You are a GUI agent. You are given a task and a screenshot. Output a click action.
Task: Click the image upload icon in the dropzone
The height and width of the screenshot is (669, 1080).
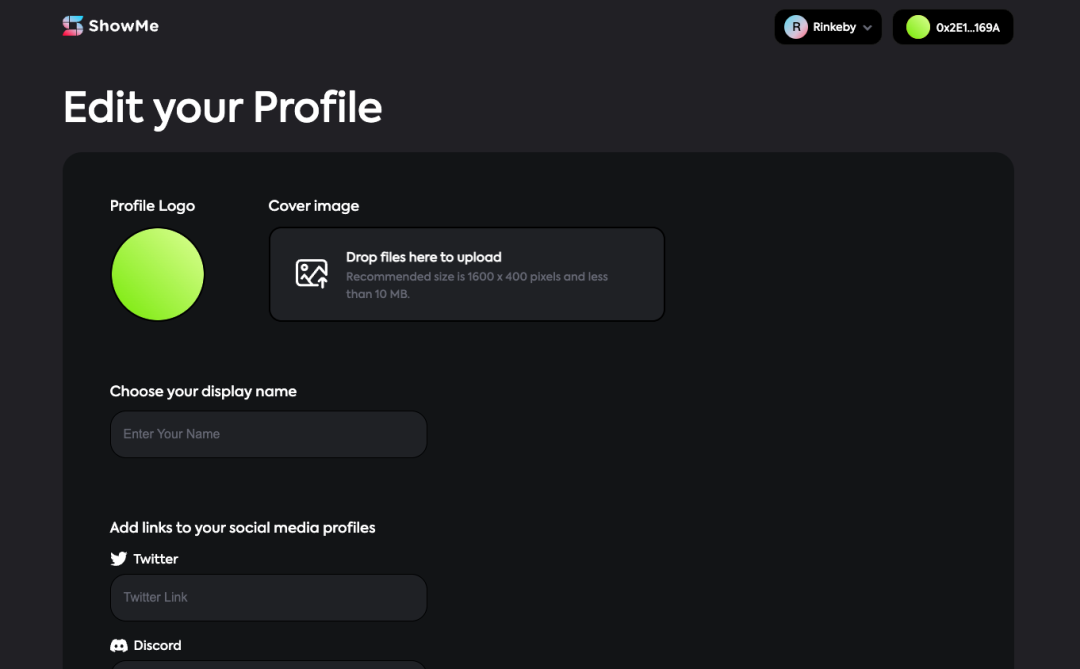click(x=312, y=273)
